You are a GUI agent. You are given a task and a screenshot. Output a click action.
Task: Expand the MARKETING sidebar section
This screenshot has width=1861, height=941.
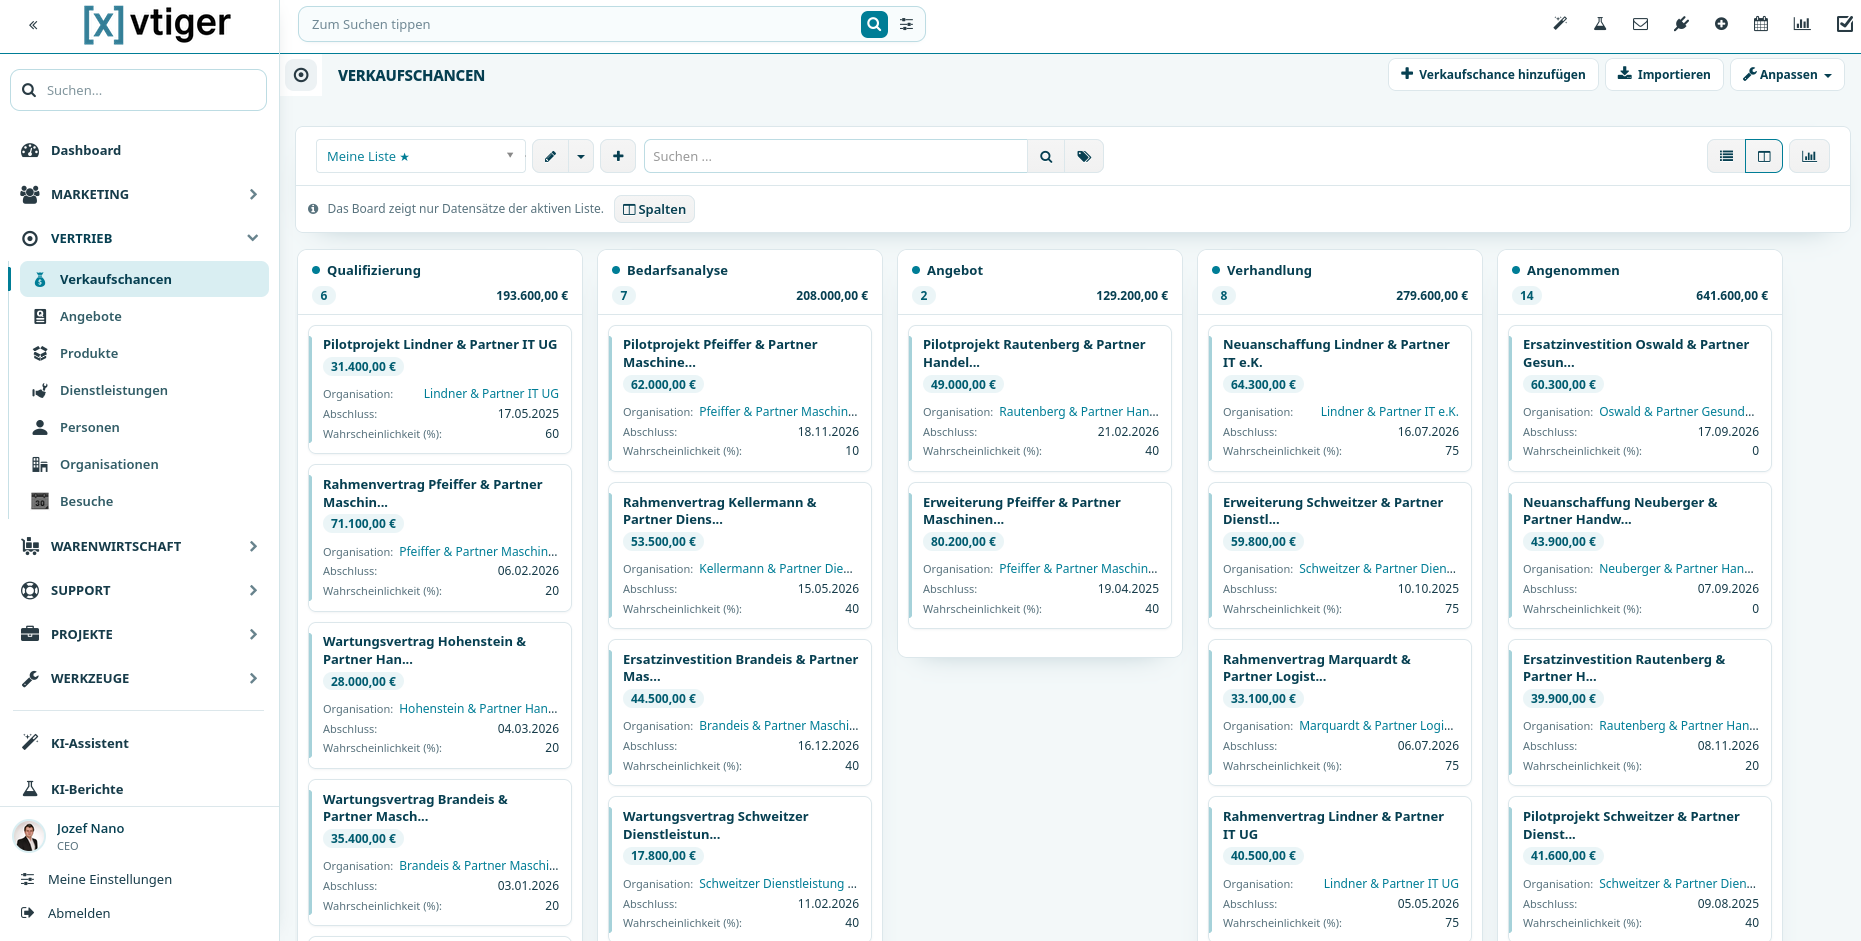[x=140, y=194]
